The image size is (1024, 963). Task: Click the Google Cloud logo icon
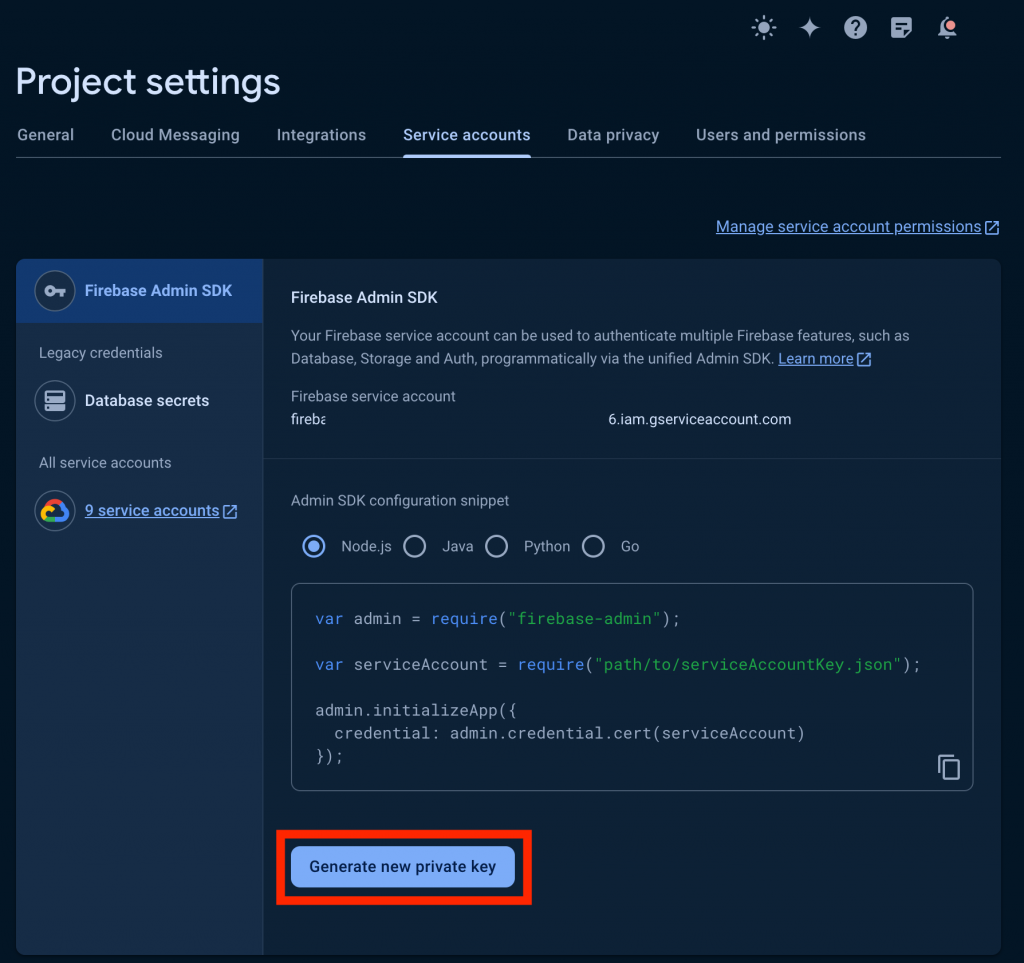tap(55, 511)
